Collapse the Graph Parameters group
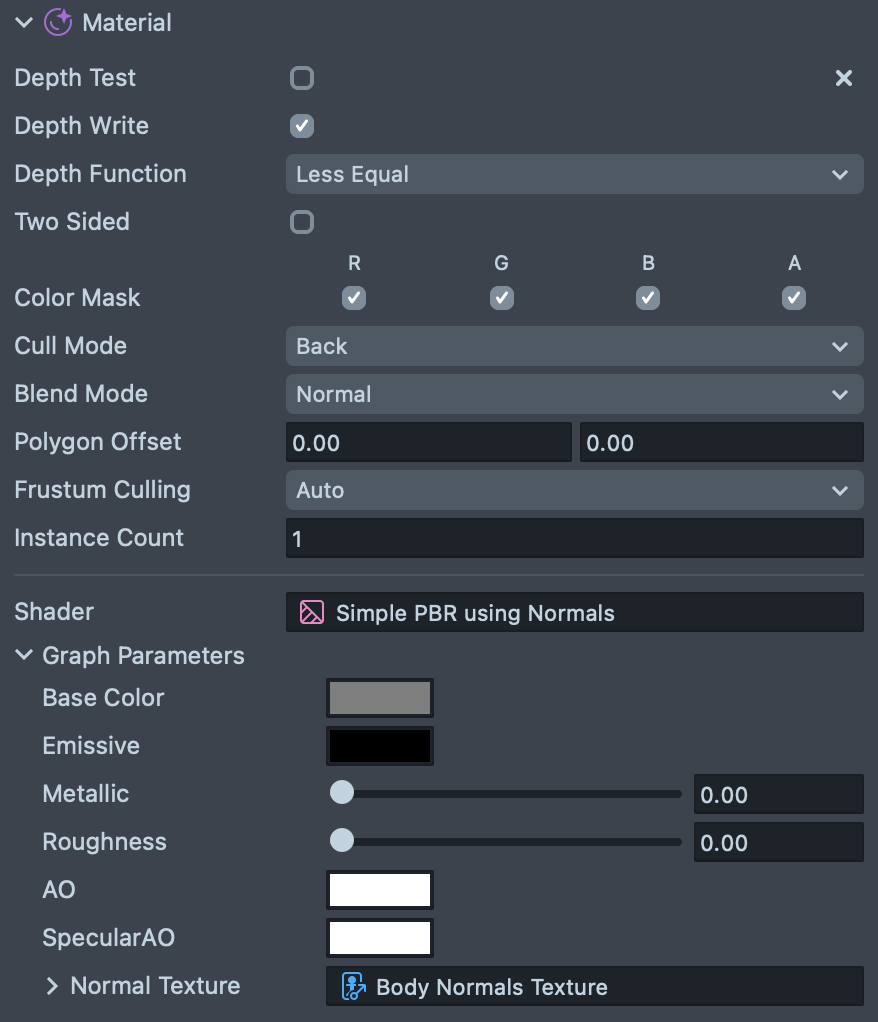Screen dimensions: 878x1022 point(24,656)
